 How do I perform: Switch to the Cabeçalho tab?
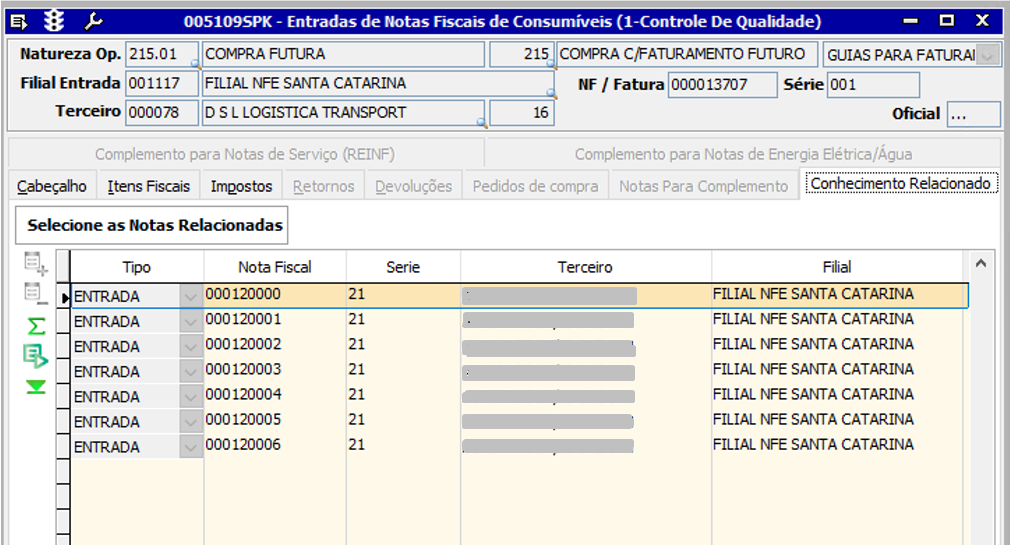(53, 186)
